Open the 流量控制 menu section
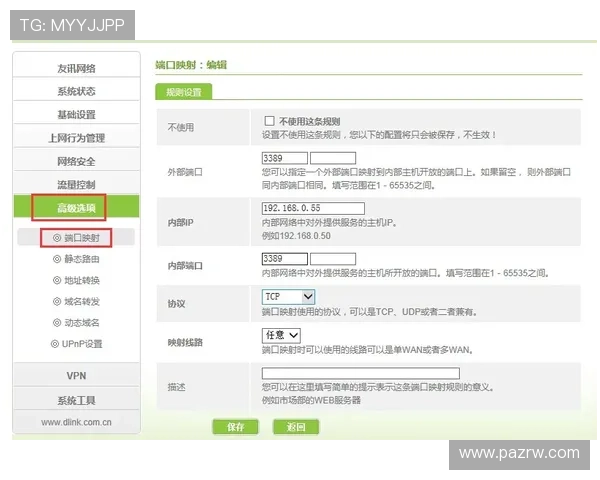Screen dimensions: 600x480 (77, 184)
